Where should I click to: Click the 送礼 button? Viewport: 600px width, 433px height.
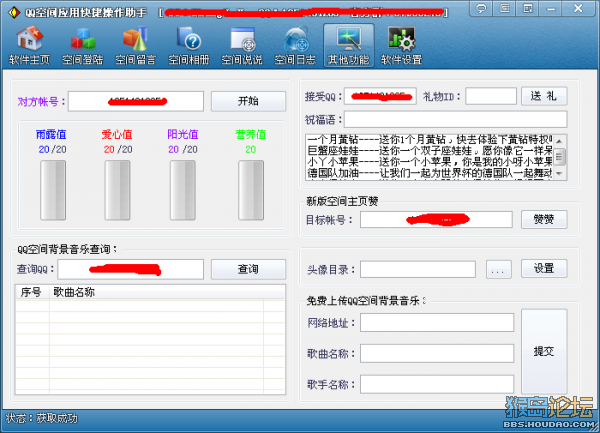click(544, 96)
